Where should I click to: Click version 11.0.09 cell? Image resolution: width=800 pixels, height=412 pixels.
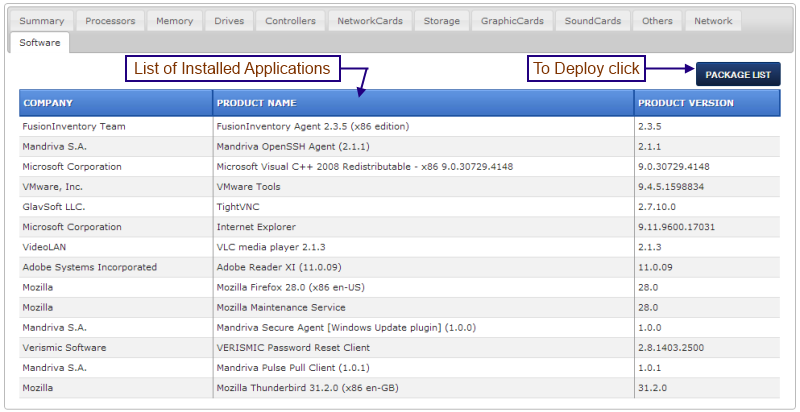707,268
